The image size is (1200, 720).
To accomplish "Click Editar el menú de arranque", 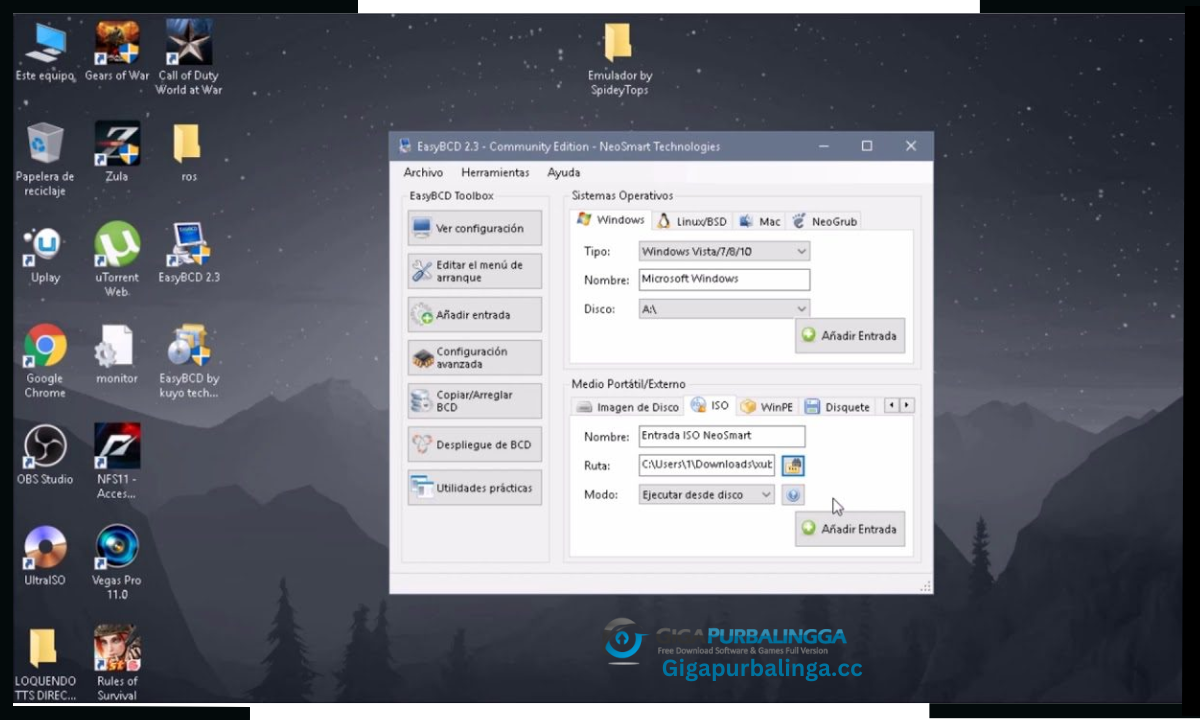I will (475, 271).
